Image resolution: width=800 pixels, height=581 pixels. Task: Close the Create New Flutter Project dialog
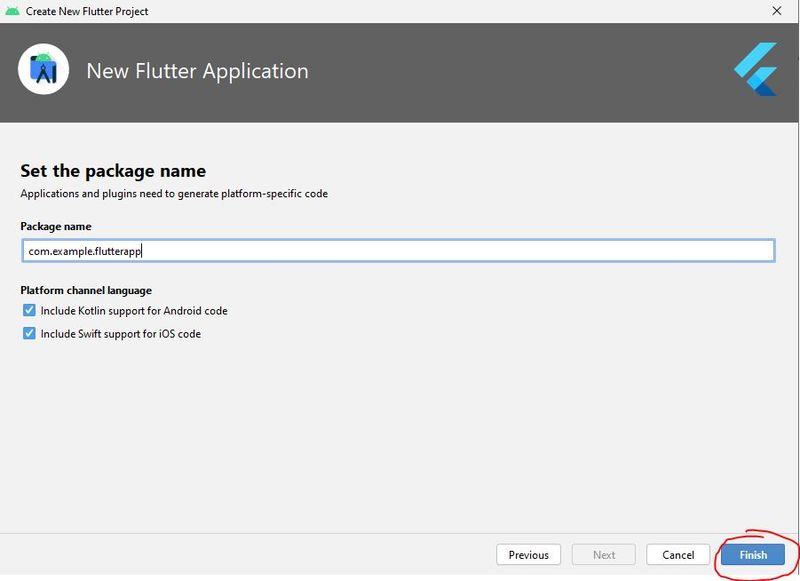point(777,11)
